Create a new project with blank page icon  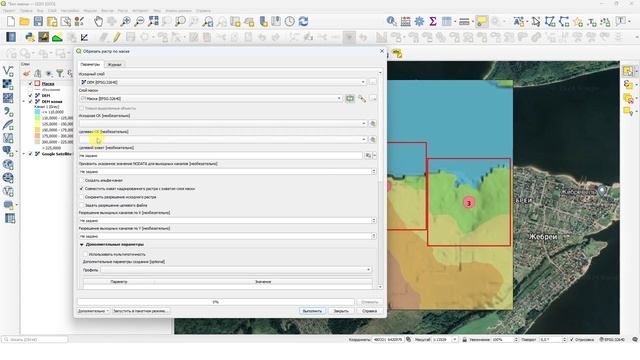(x=11, y=22)
